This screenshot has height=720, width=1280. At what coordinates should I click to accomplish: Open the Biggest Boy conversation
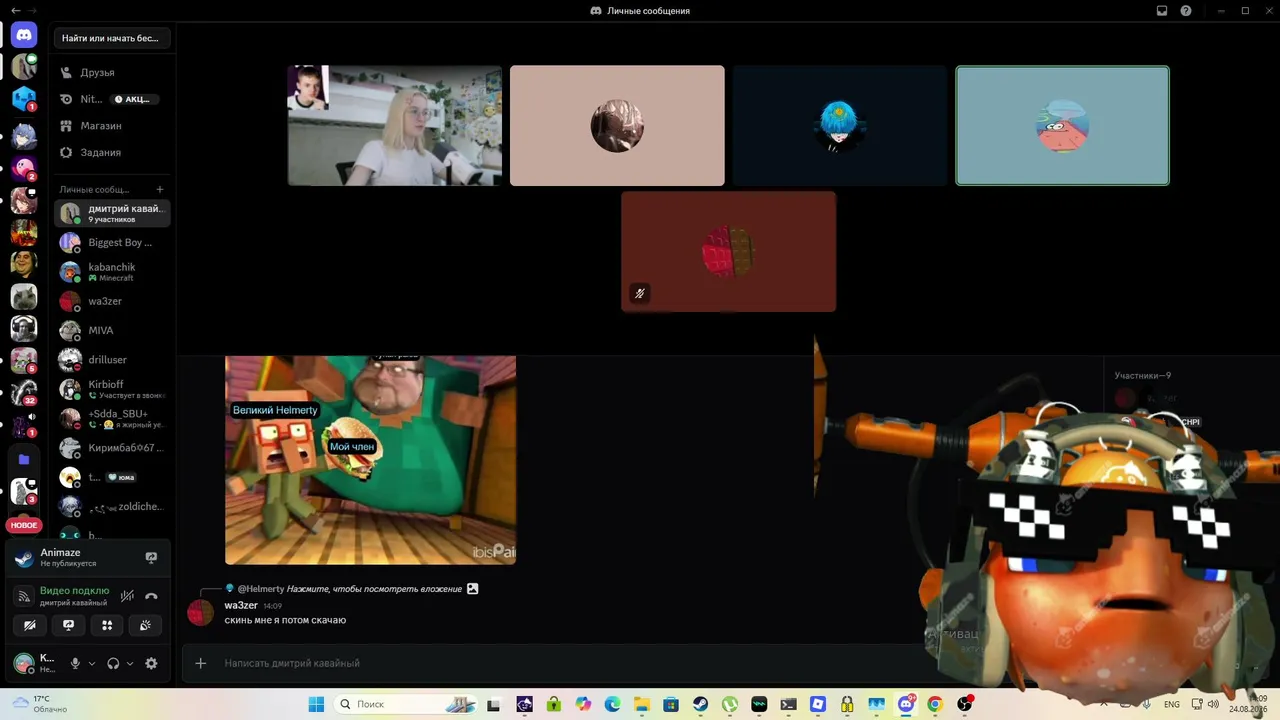pyautogui.click(x=112, y=242)
